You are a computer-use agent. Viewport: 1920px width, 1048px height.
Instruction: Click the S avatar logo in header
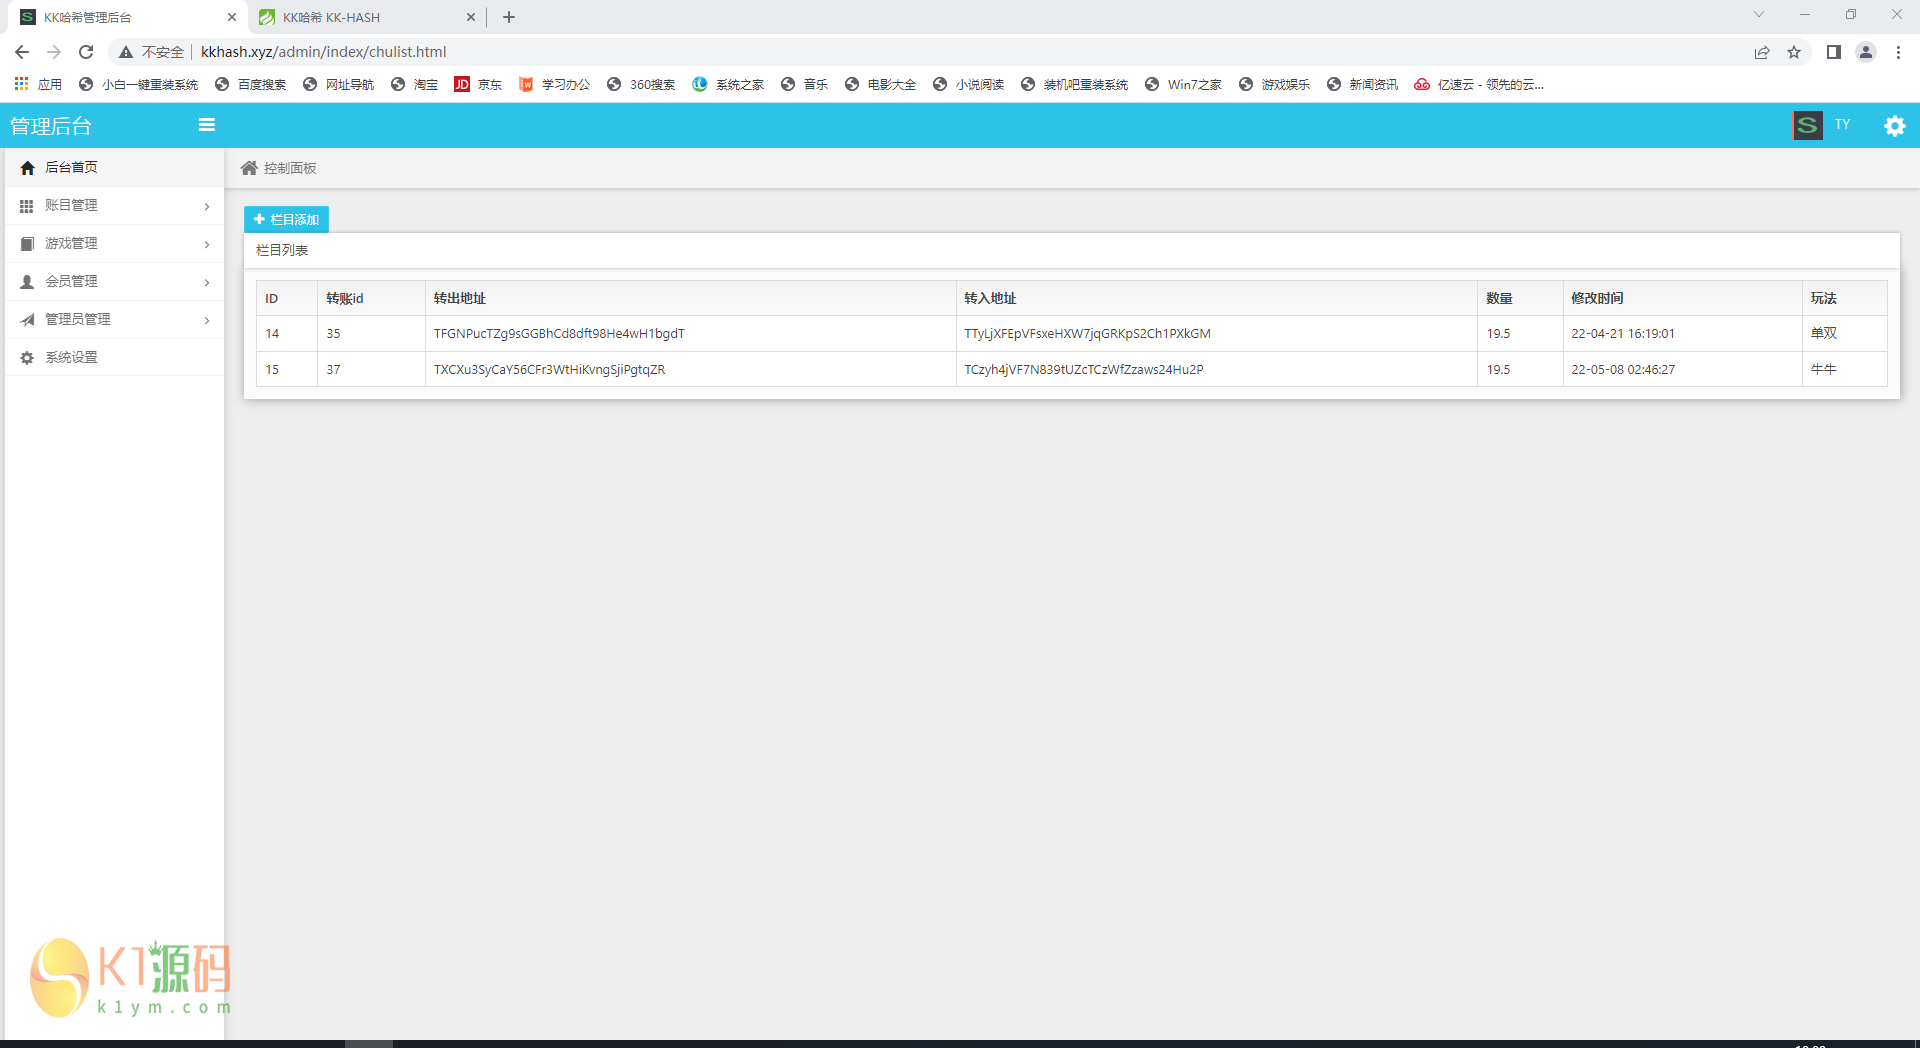[x=1807, y=125]
